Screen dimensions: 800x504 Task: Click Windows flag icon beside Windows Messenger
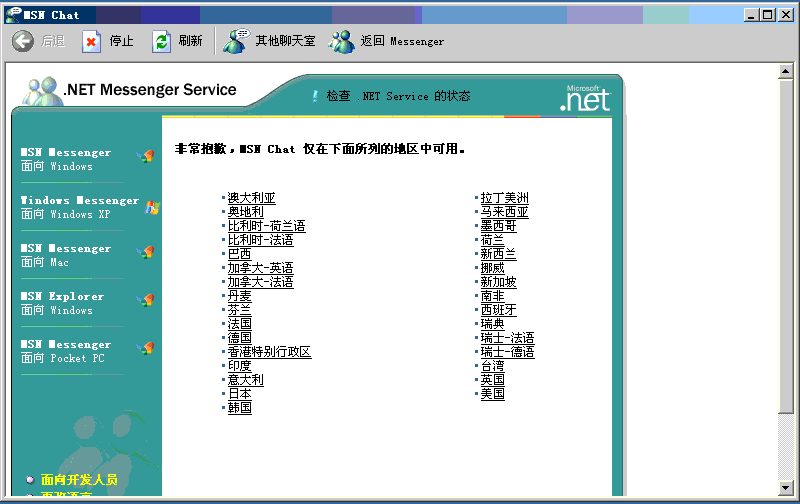(152, 207)
